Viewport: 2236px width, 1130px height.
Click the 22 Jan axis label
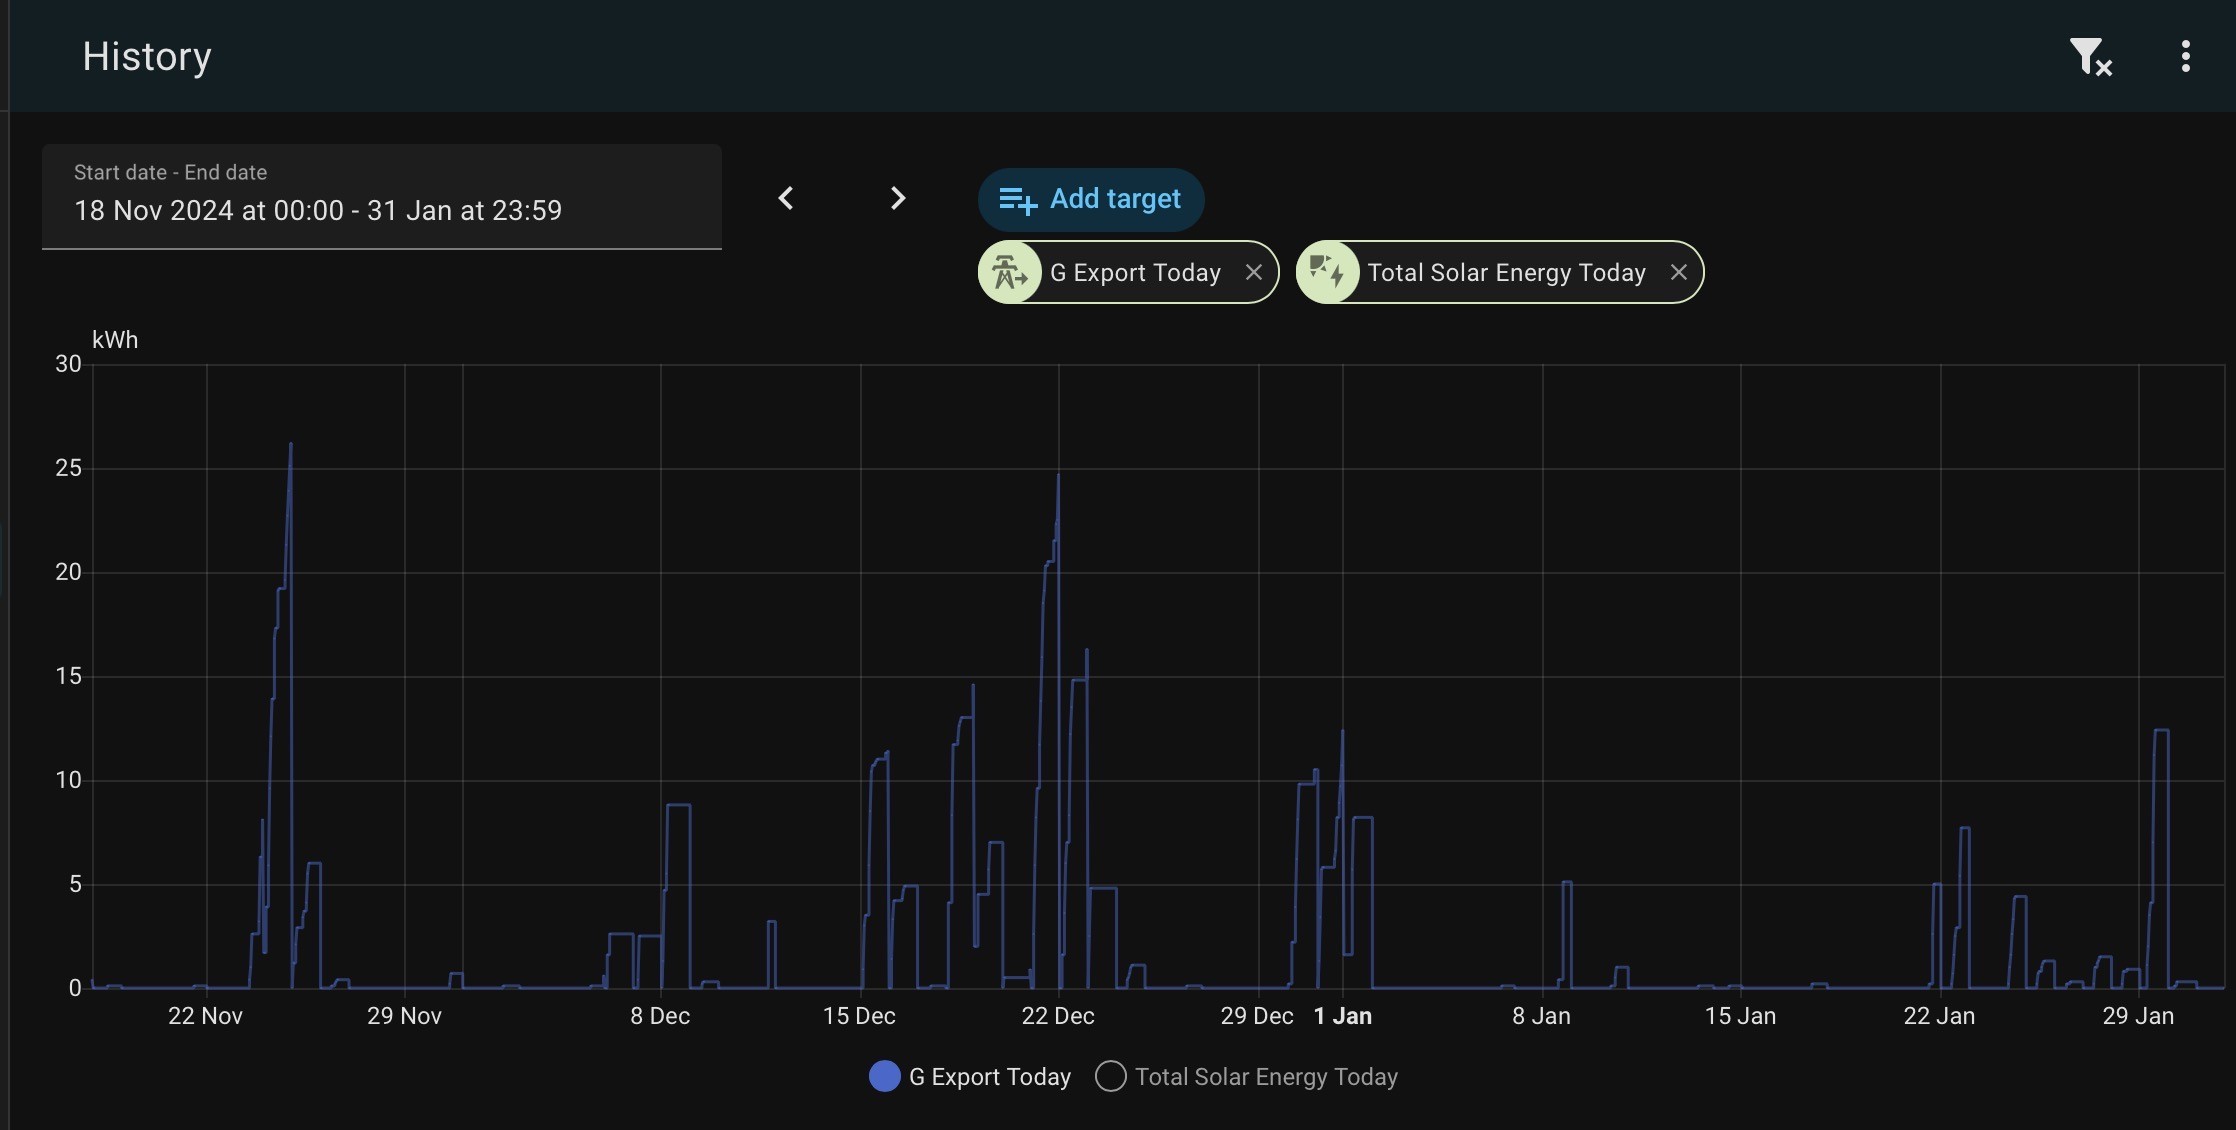(1939, 1016)
